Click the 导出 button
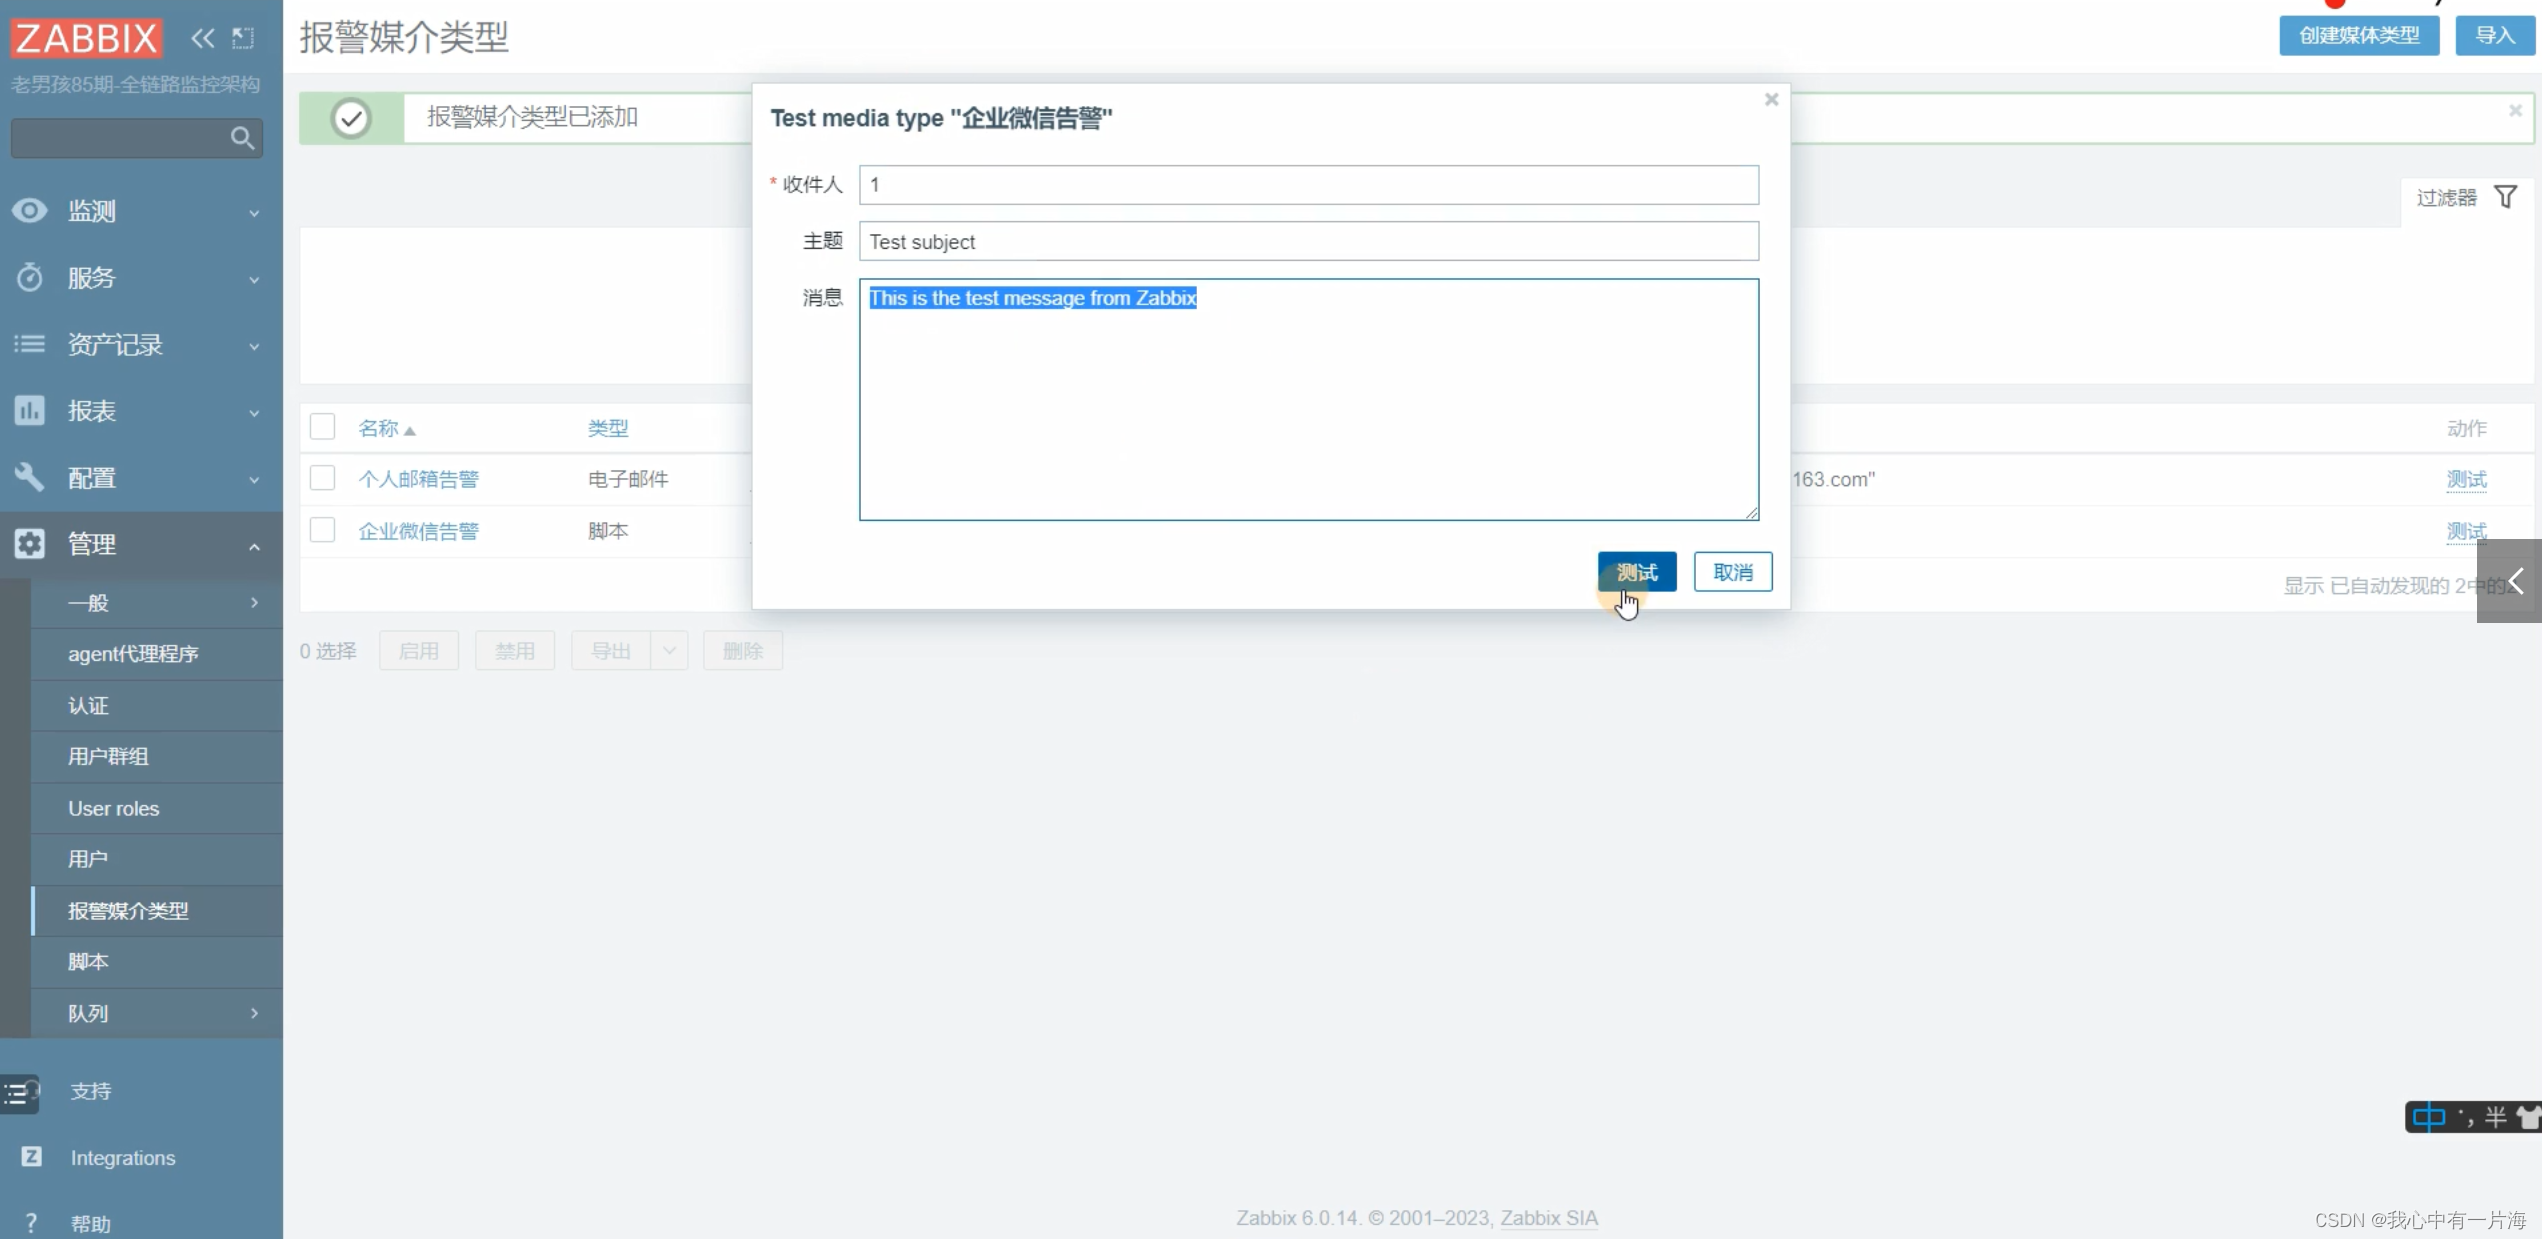 click(x=611, y=651)
